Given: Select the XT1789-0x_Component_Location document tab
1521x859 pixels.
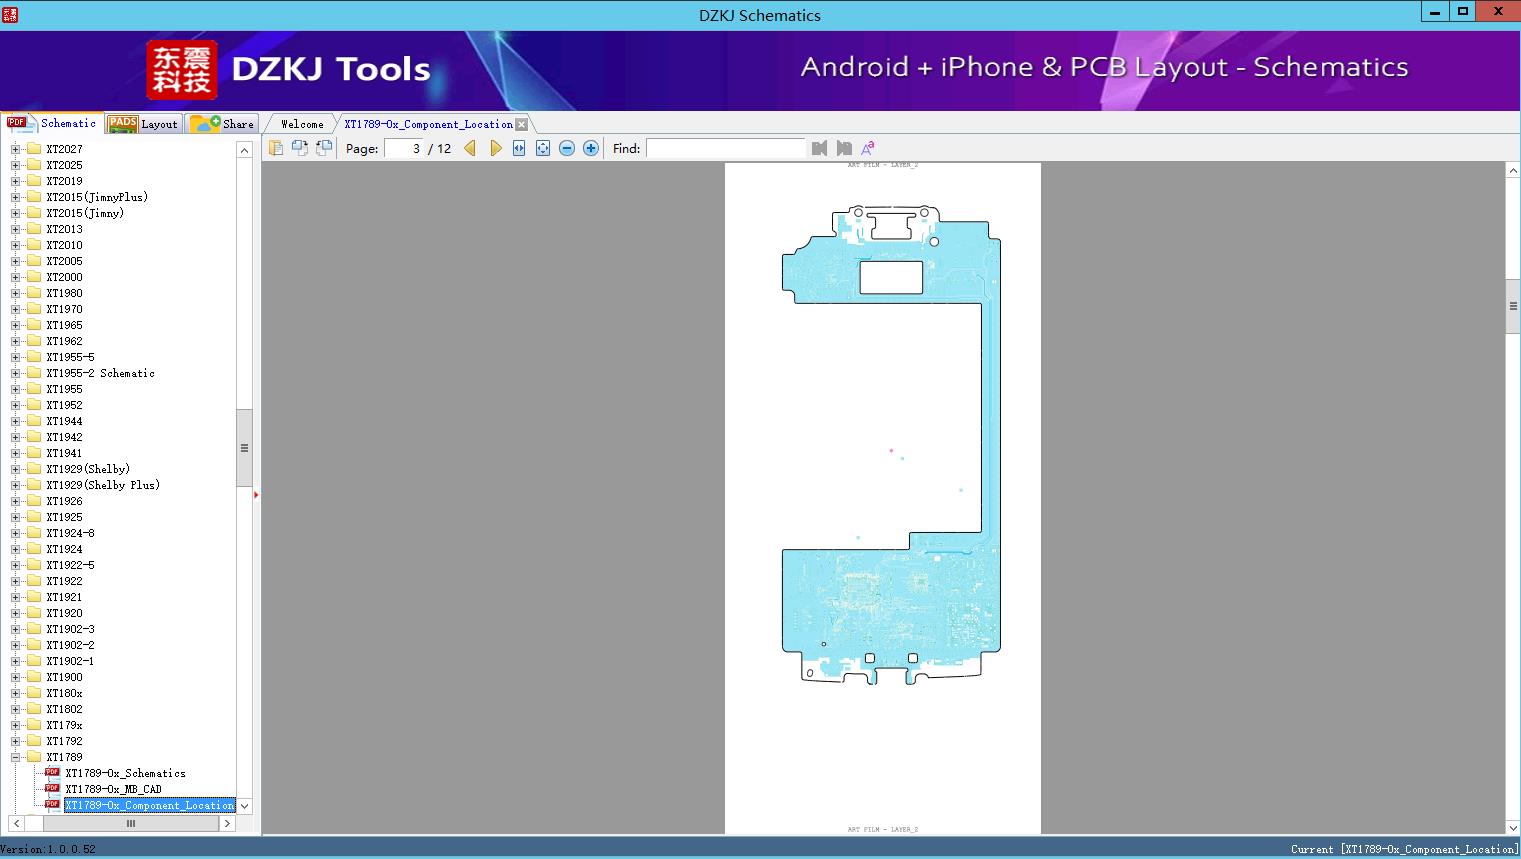Looking at the screenshot, I should point(428,124).
